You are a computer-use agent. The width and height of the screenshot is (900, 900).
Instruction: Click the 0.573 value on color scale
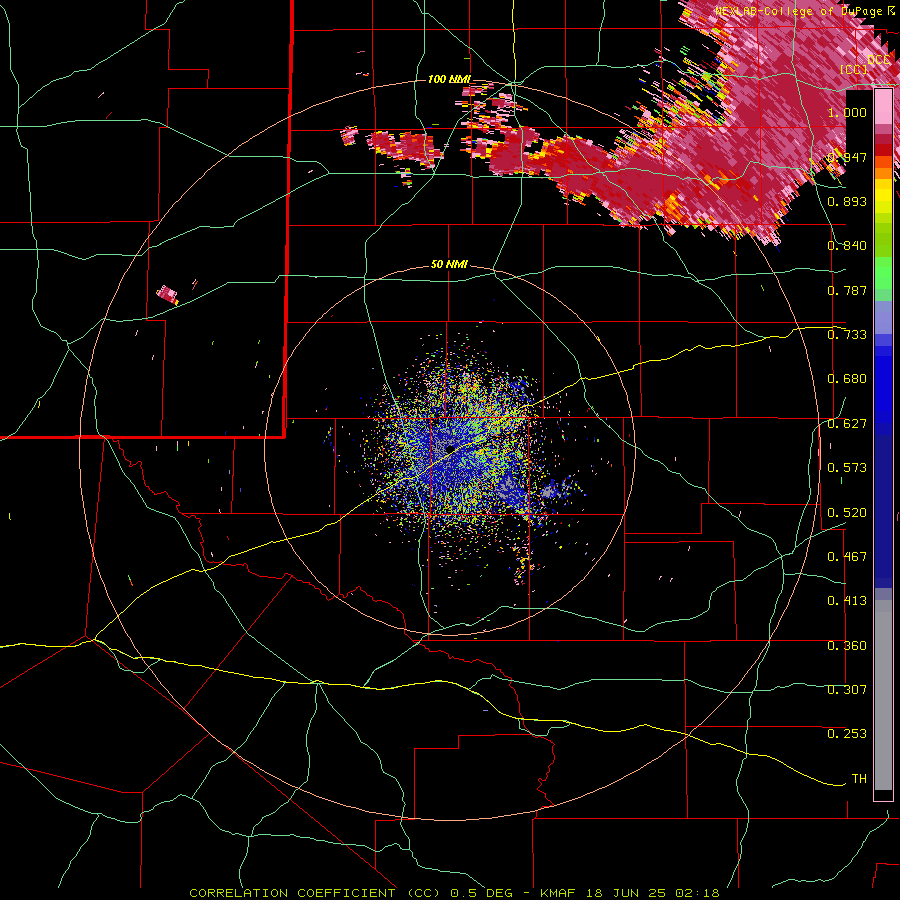[x=847, y=468]
